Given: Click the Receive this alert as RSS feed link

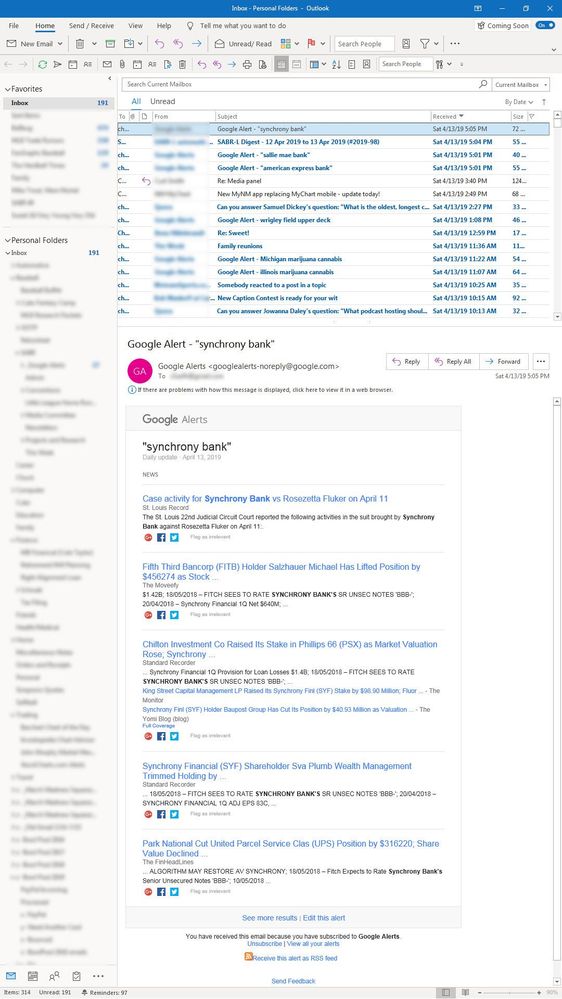Looking at the screenshot, I should click(x=294, y=958).
